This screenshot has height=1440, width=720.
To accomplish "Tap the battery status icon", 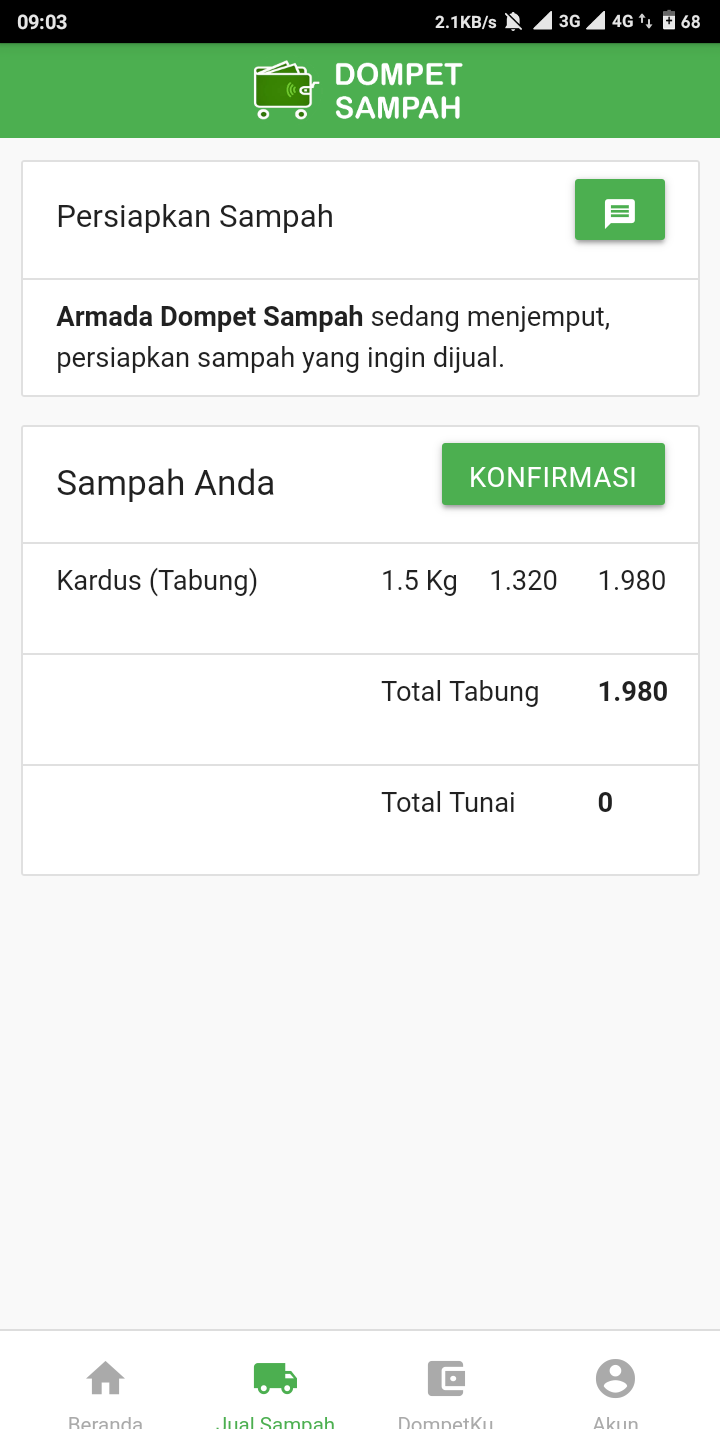I will pyautogui.click(x=668, y=21).
